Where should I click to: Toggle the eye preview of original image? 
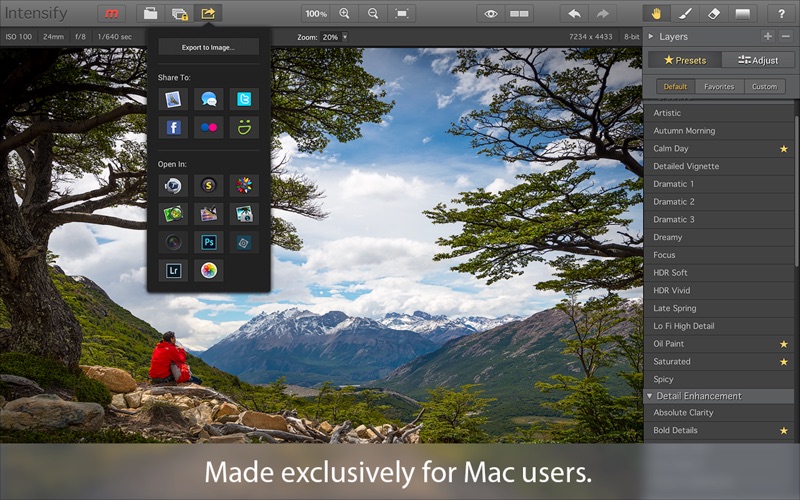pyautogui.click(x=490, y=14)
